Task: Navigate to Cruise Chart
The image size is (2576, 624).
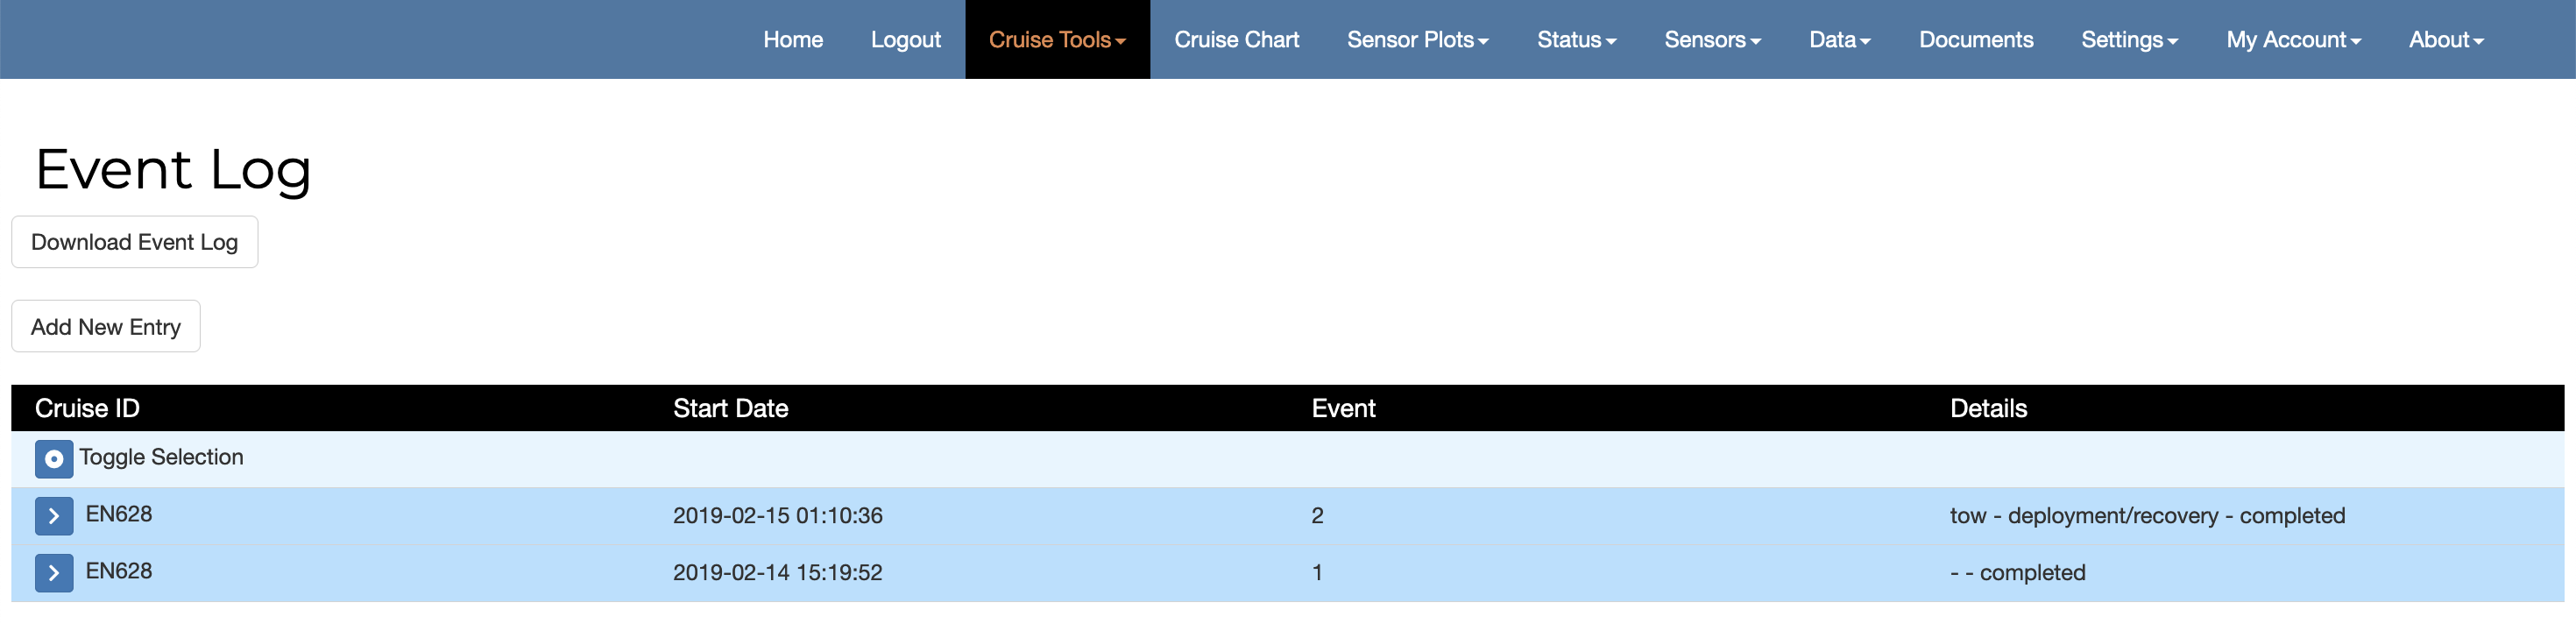Action: point(1236,40)
